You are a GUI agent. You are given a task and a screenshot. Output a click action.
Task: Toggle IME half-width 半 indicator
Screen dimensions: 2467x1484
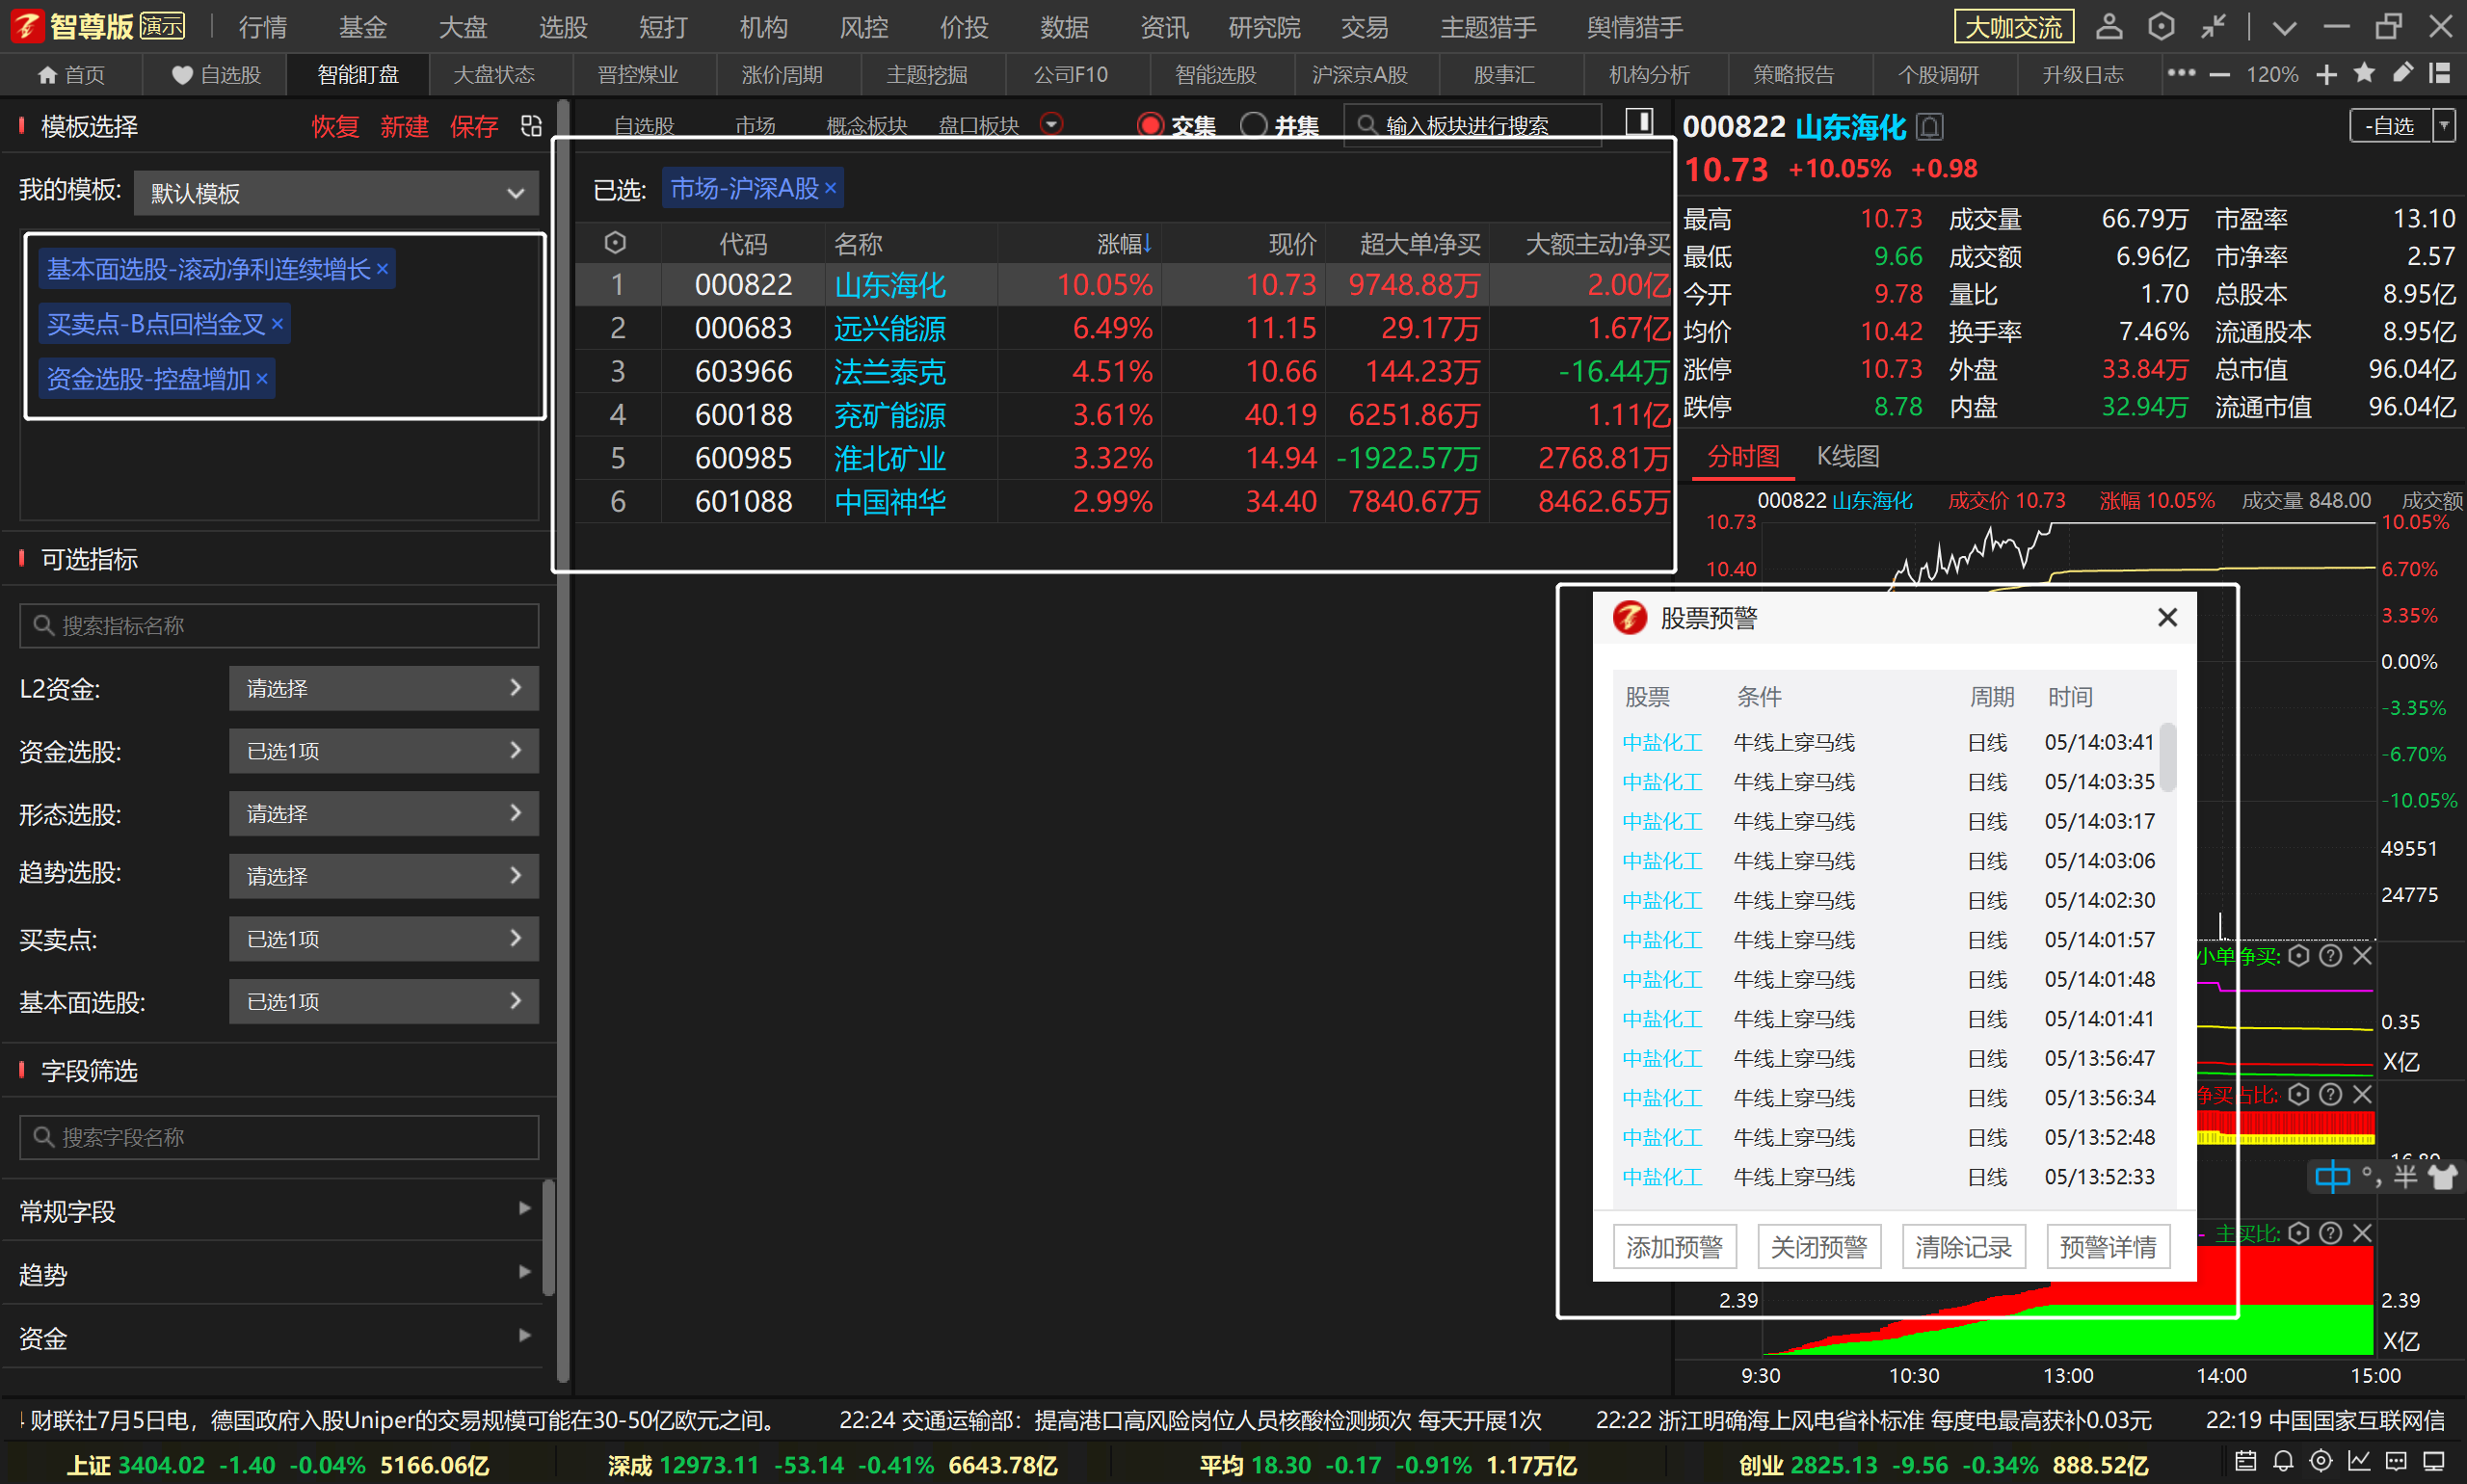2405,1177
